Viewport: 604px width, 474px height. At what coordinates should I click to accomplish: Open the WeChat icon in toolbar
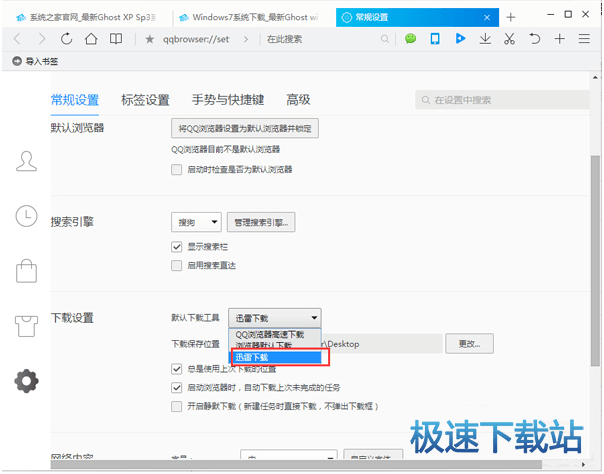click(411, 39)
